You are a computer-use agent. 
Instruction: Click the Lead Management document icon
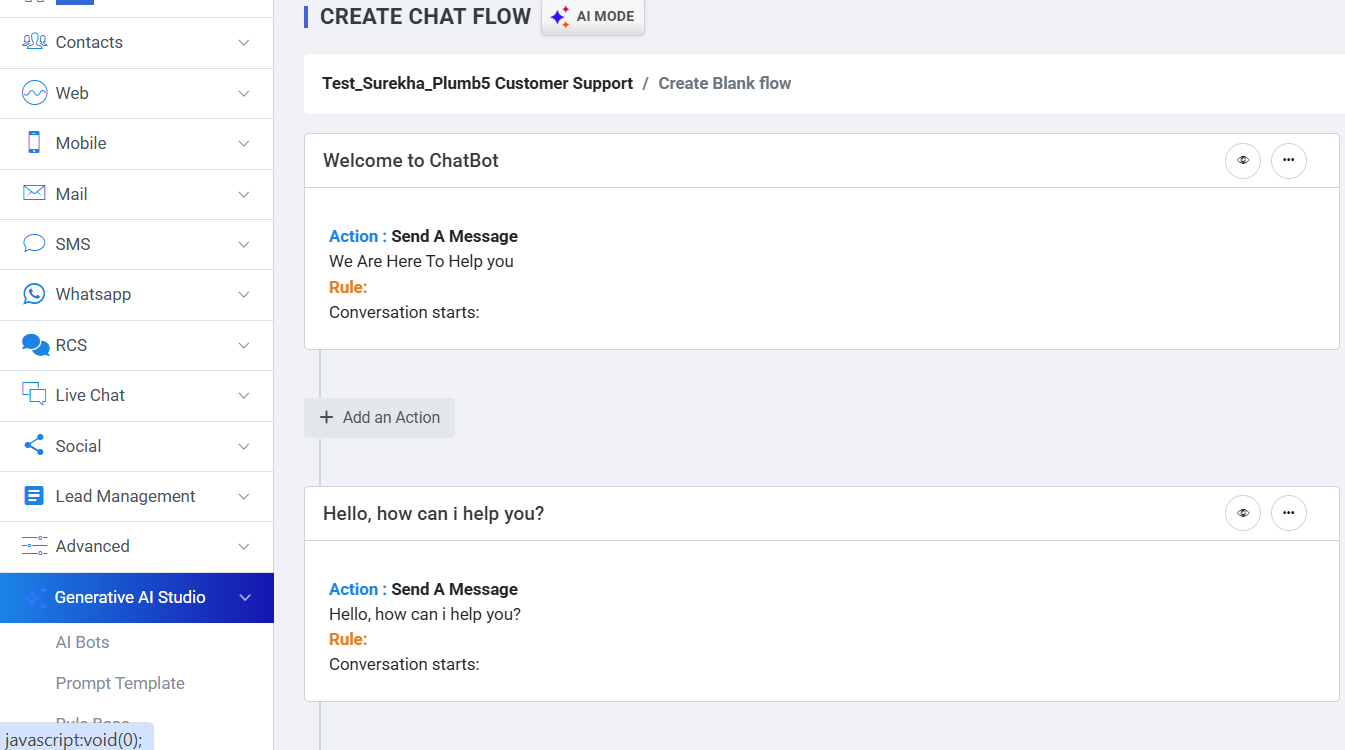point(35,496)
